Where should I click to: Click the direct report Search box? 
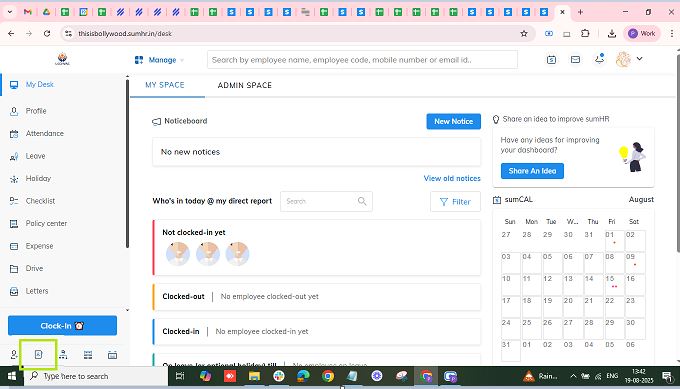pyautogui.click(x=326, y=201)
